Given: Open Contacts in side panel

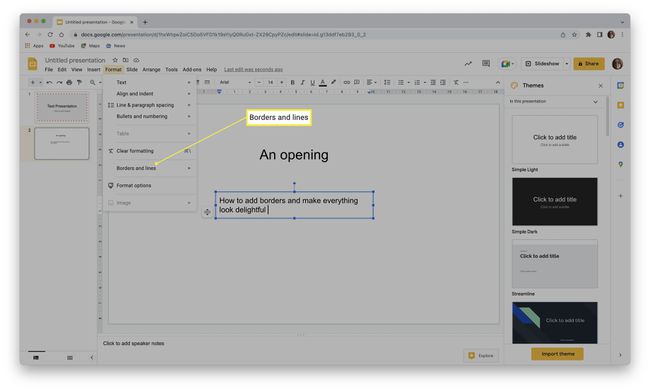Looking at the screenshot, I should tap(620, 145).
